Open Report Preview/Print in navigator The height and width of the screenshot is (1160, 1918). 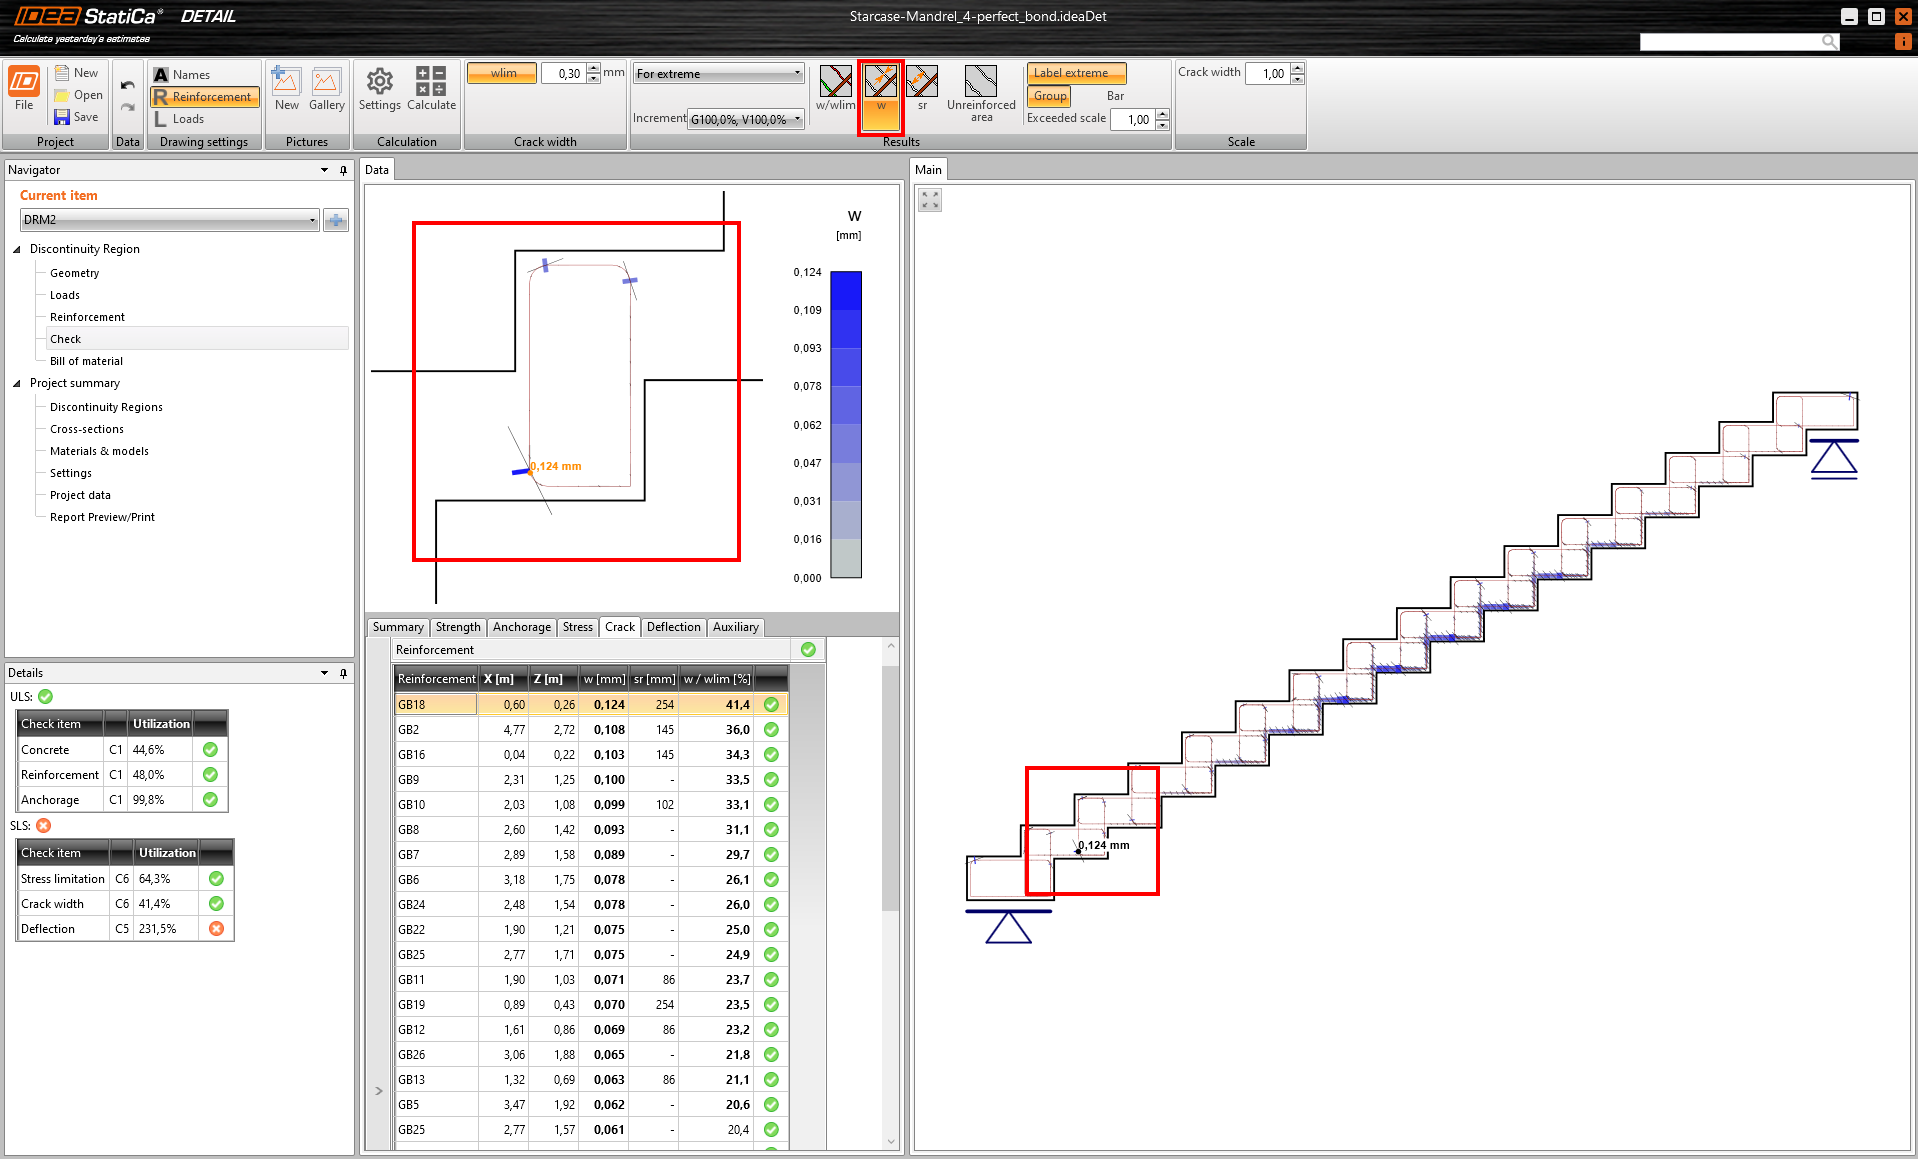coord(102,517)
